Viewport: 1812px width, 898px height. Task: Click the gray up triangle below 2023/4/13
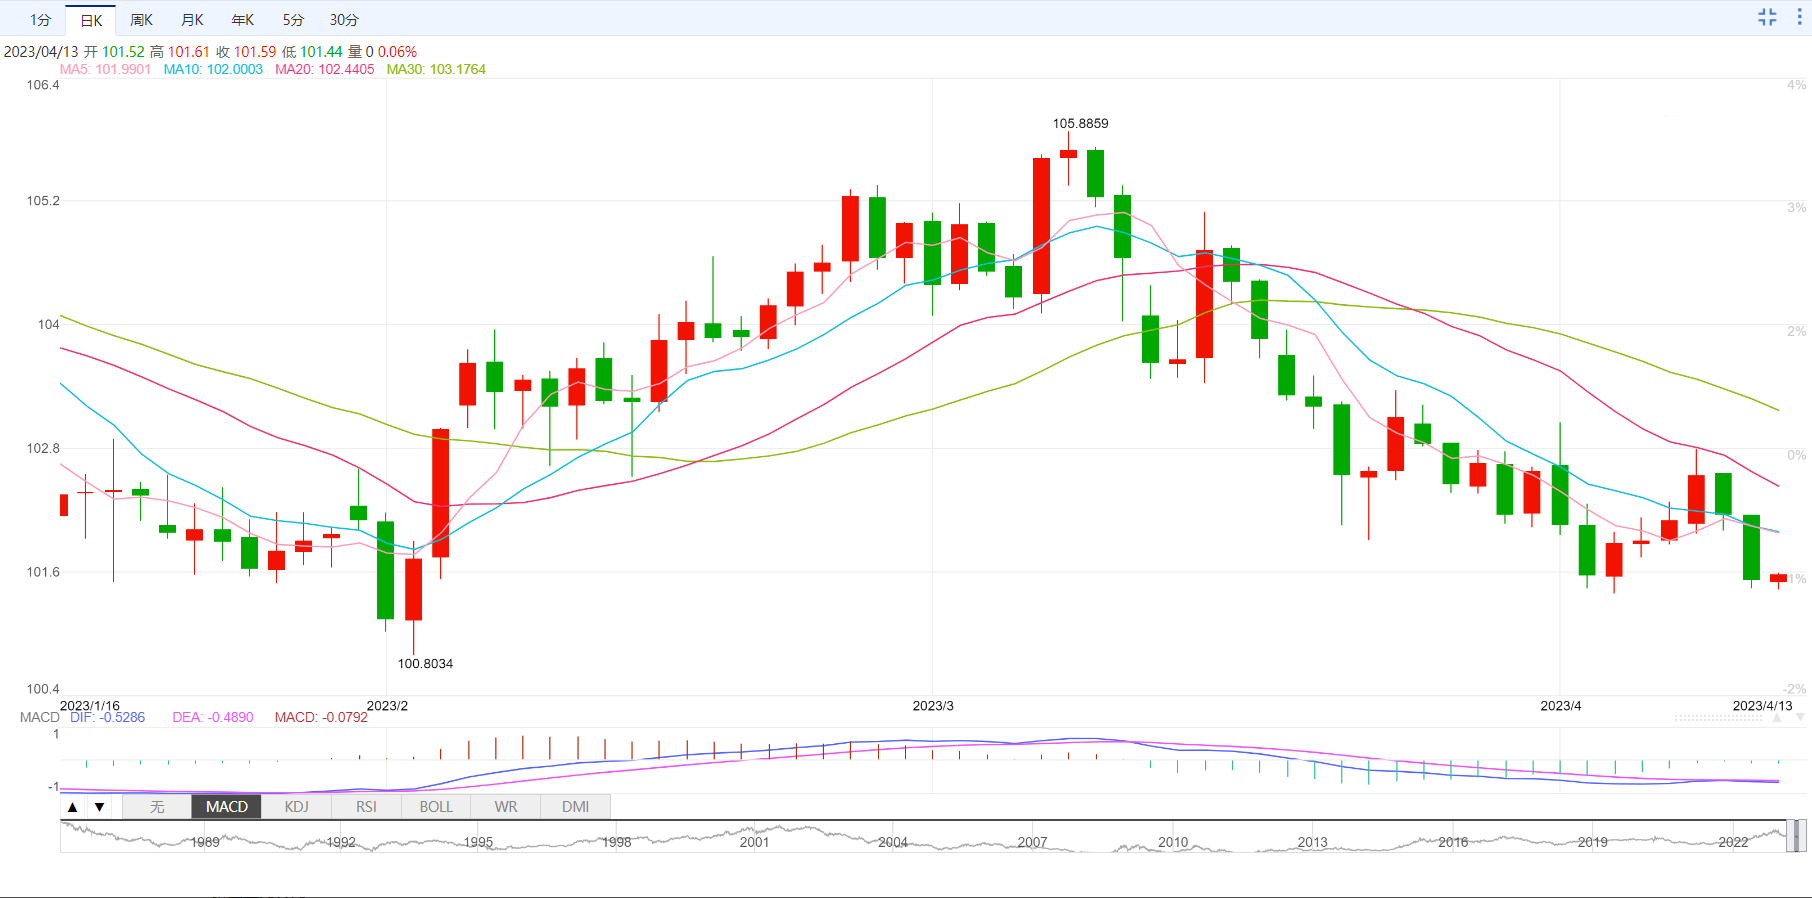tap(1777, 718)
